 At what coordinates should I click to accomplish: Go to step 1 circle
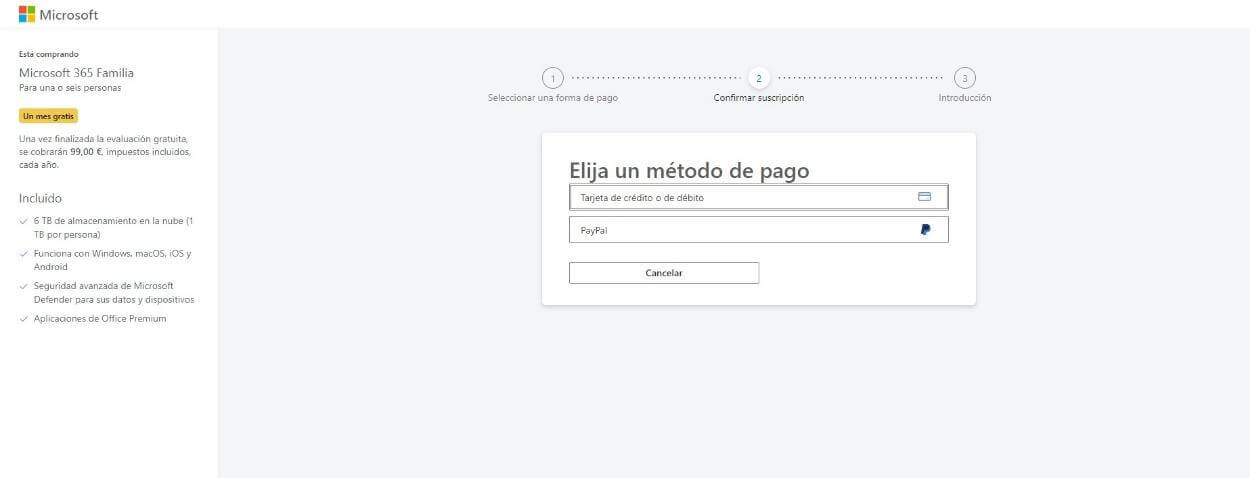point(552,78)
